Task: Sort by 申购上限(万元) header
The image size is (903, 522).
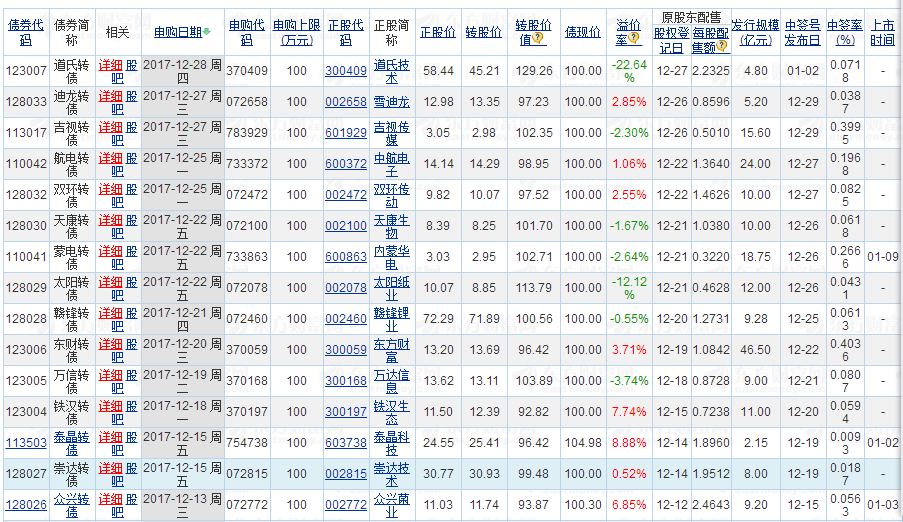Action: [x=297, y=32]
